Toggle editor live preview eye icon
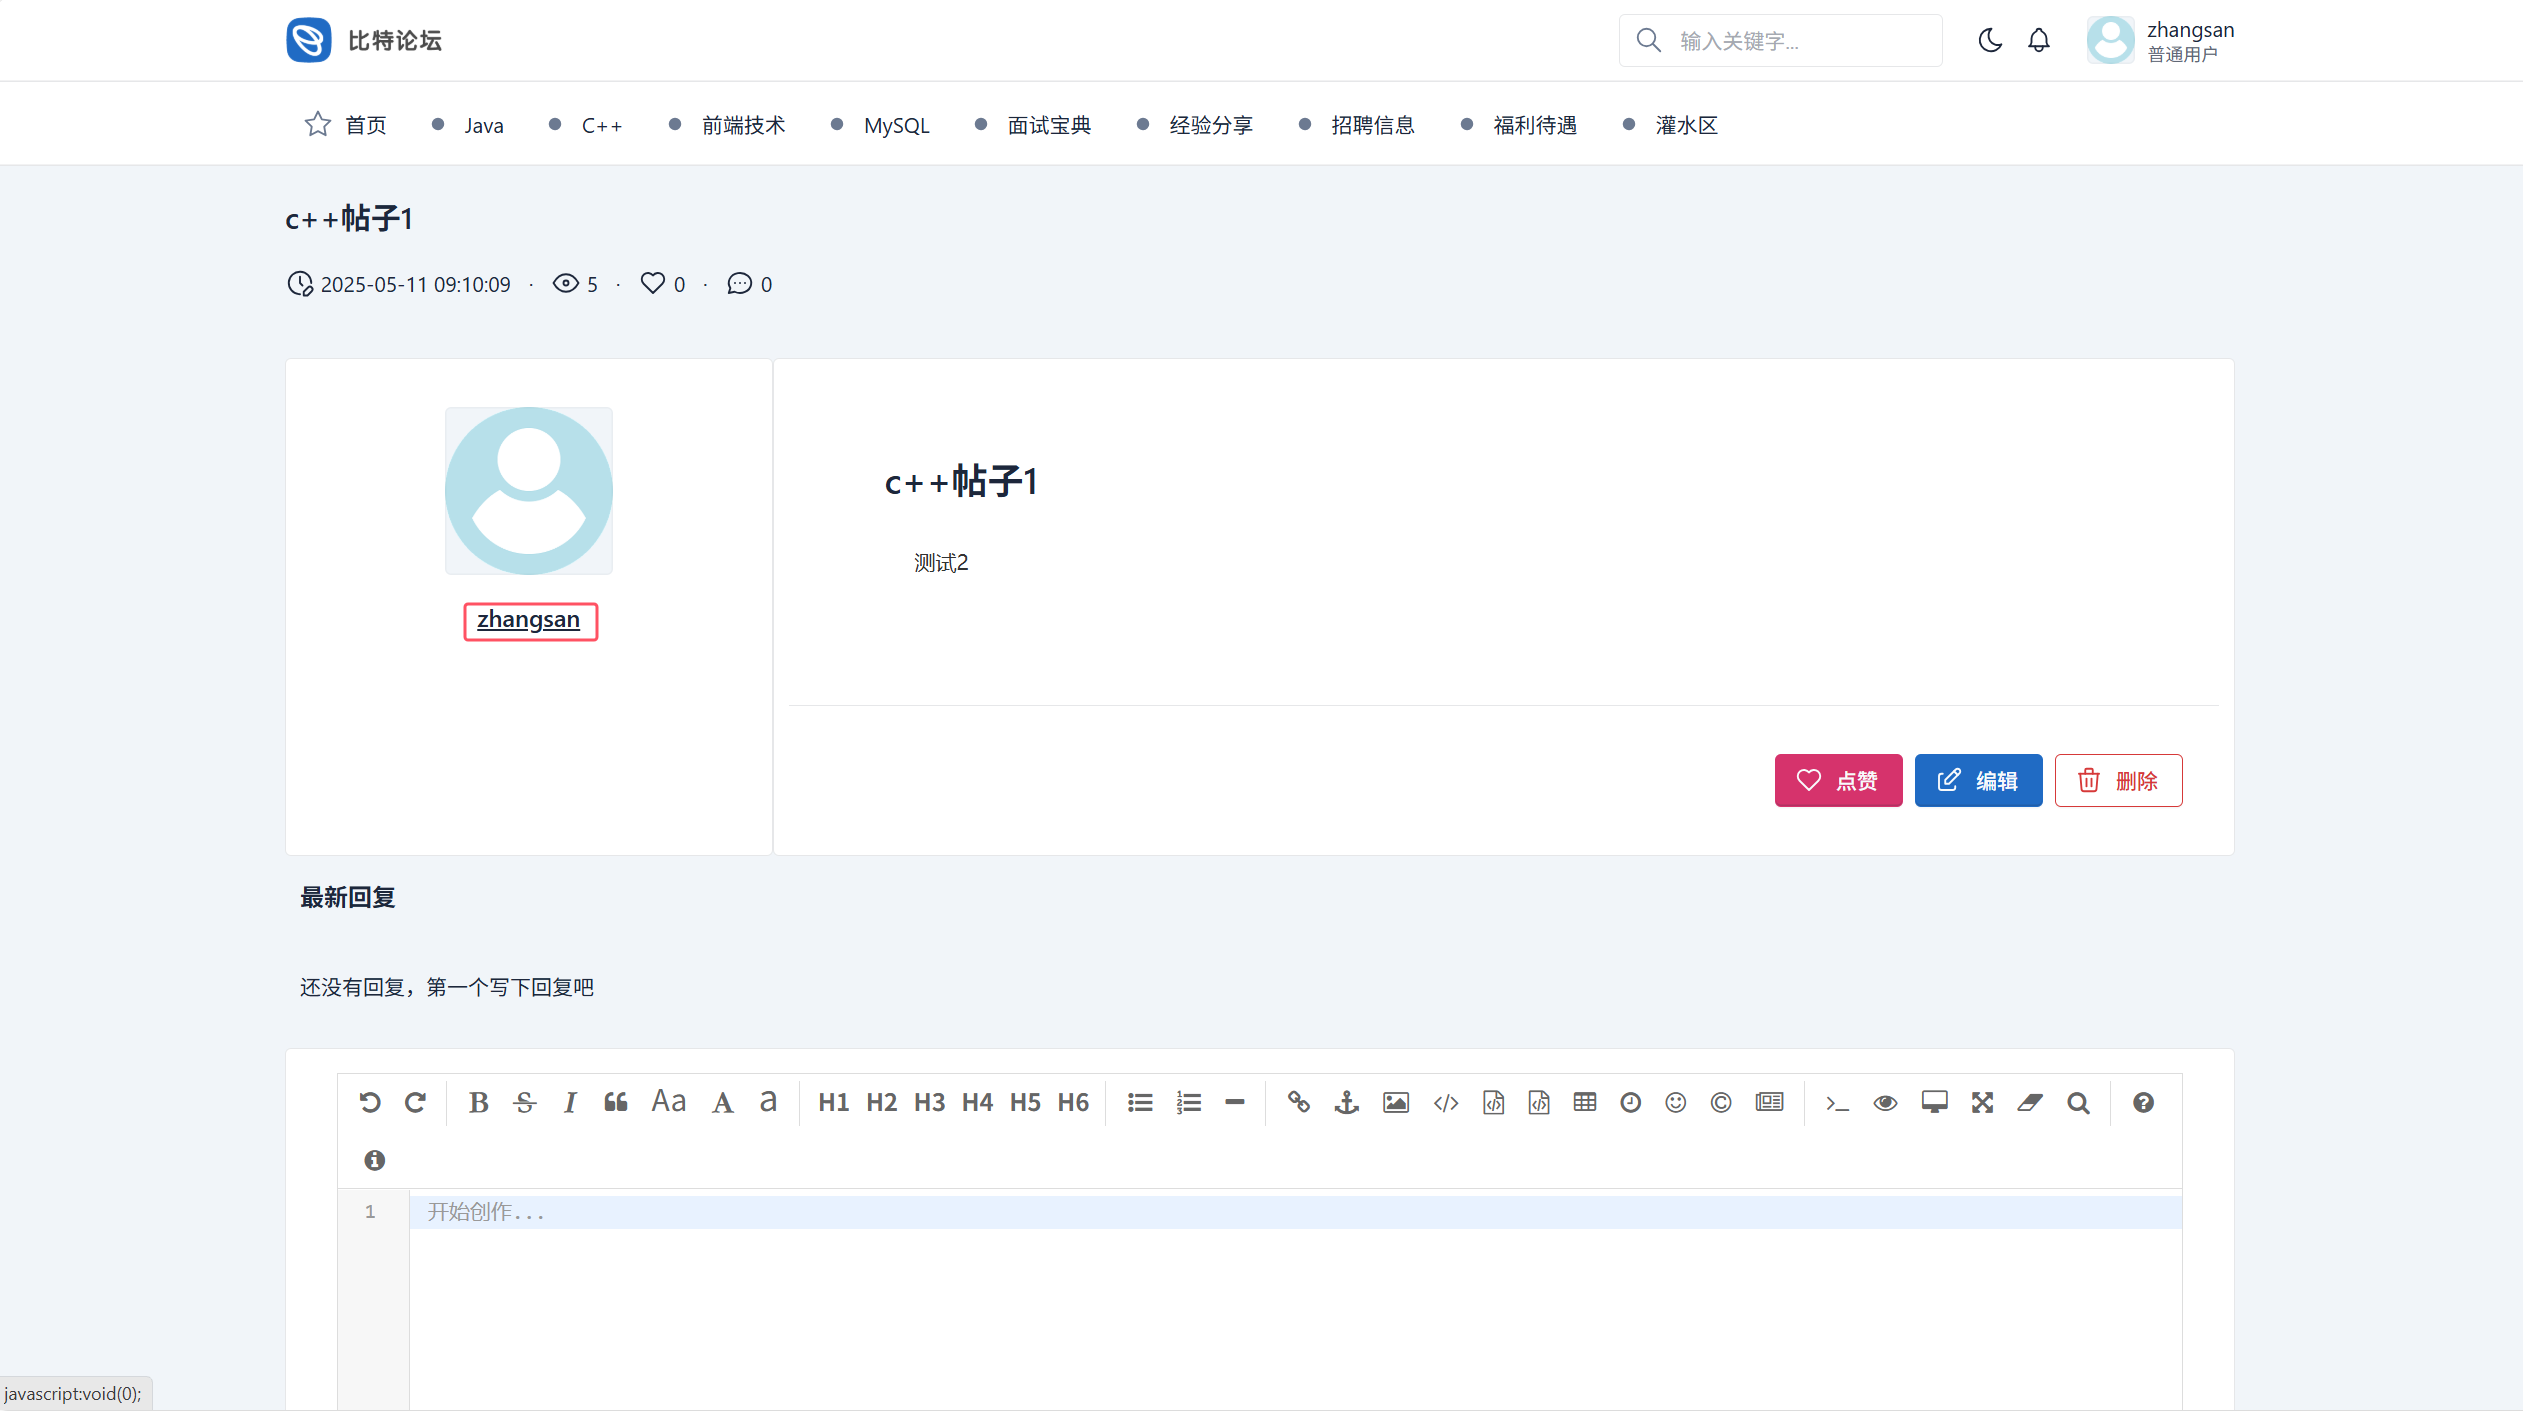 coord(1885,1102)
